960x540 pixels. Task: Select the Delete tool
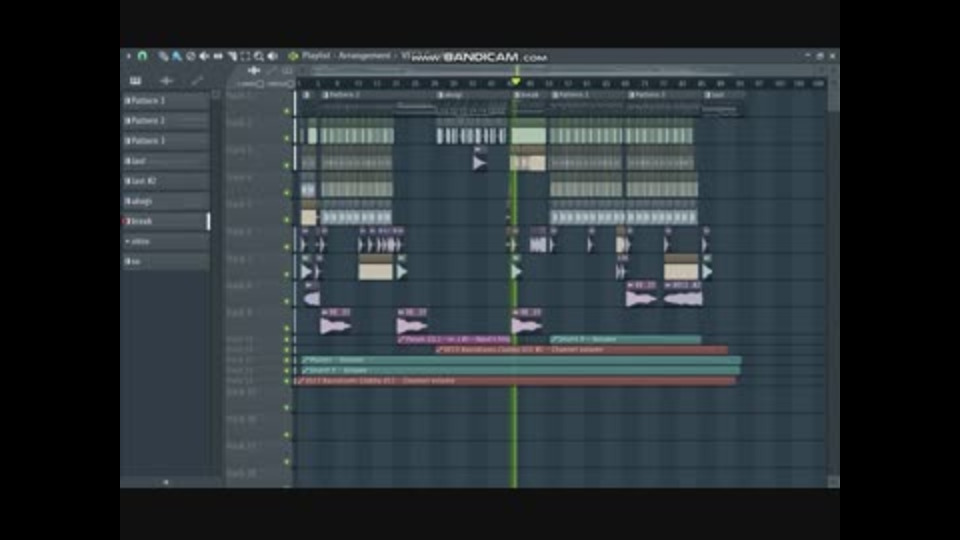[190, 56]
